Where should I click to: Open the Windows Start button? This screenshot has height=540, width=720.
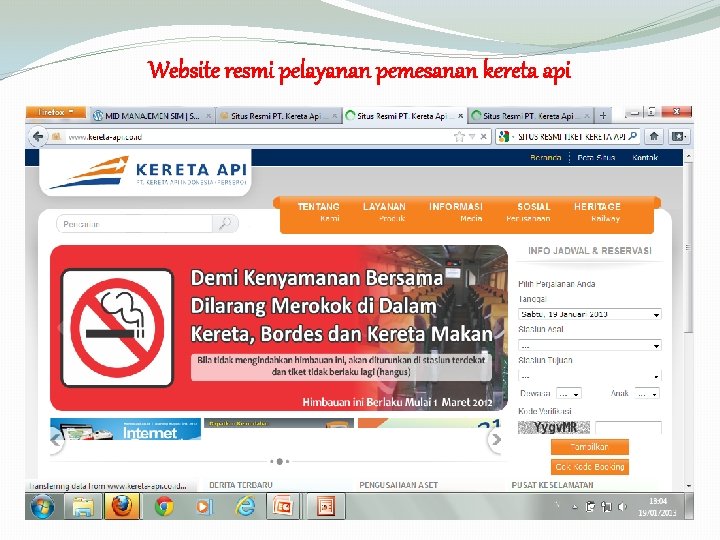(42, 506)
